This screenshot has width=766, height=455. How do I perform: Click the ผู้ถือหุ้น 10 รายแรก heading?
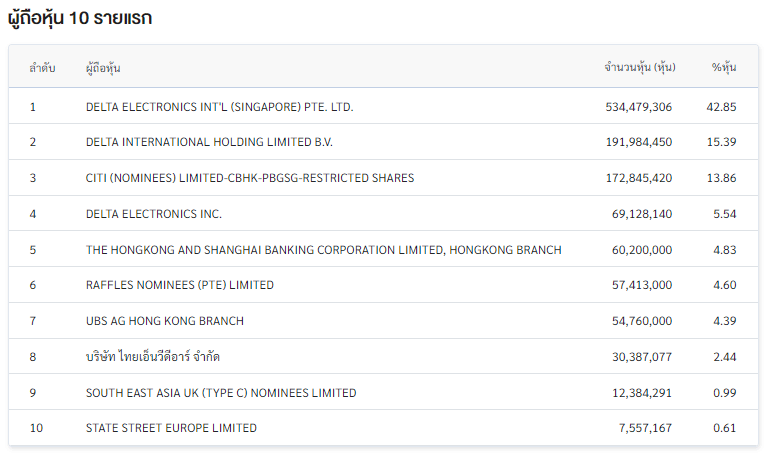[x=80, y=18]
